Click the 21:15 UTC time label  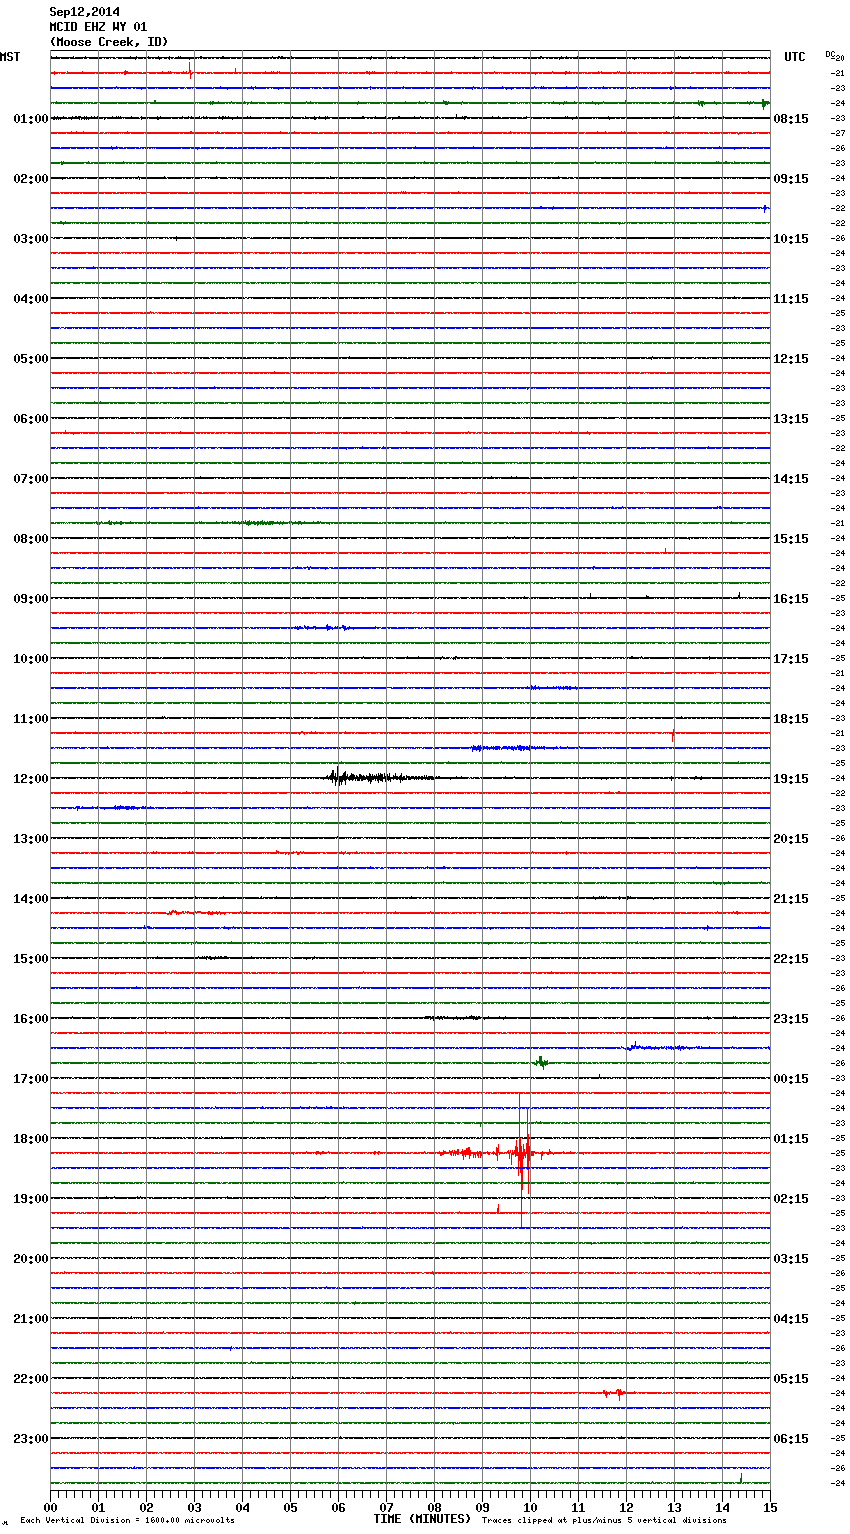791,899
